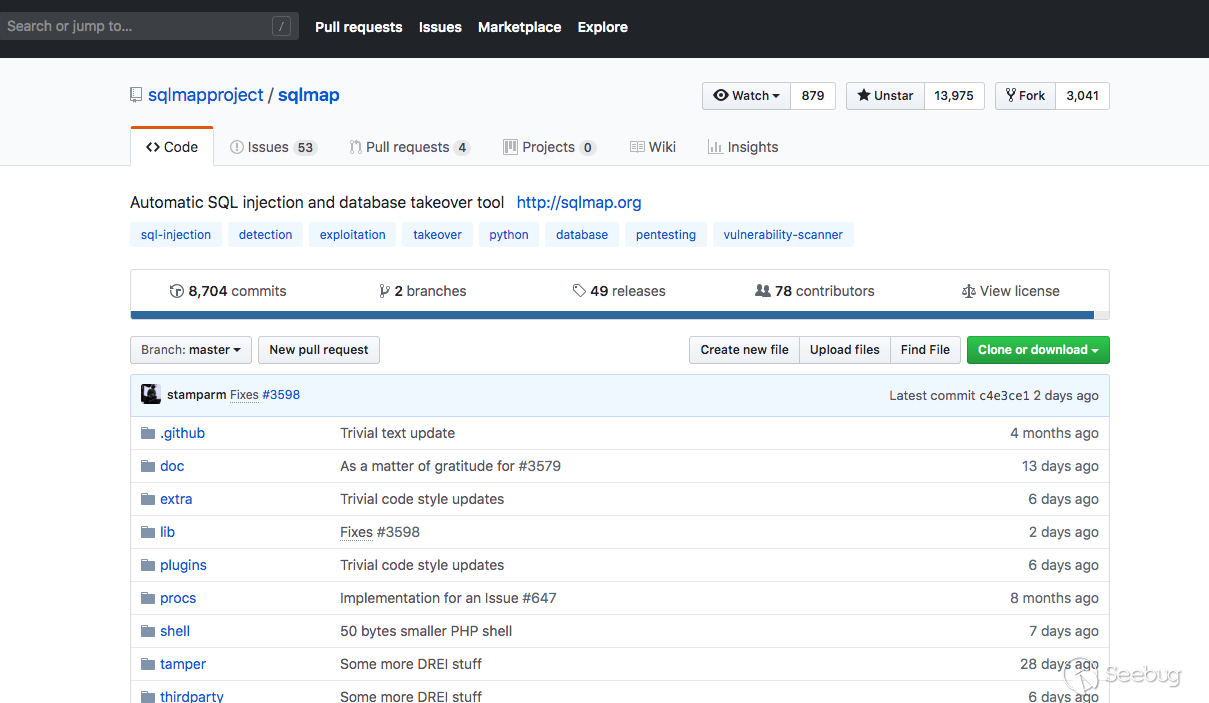
Task: View the 879 watchers count
Action: 813,96
